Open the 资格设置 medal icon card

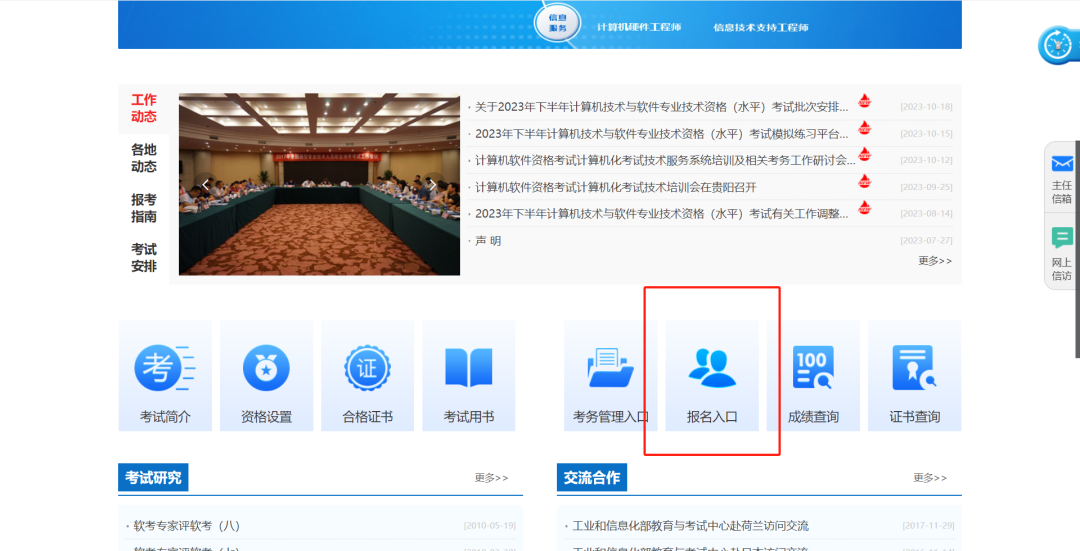(267, 375)
